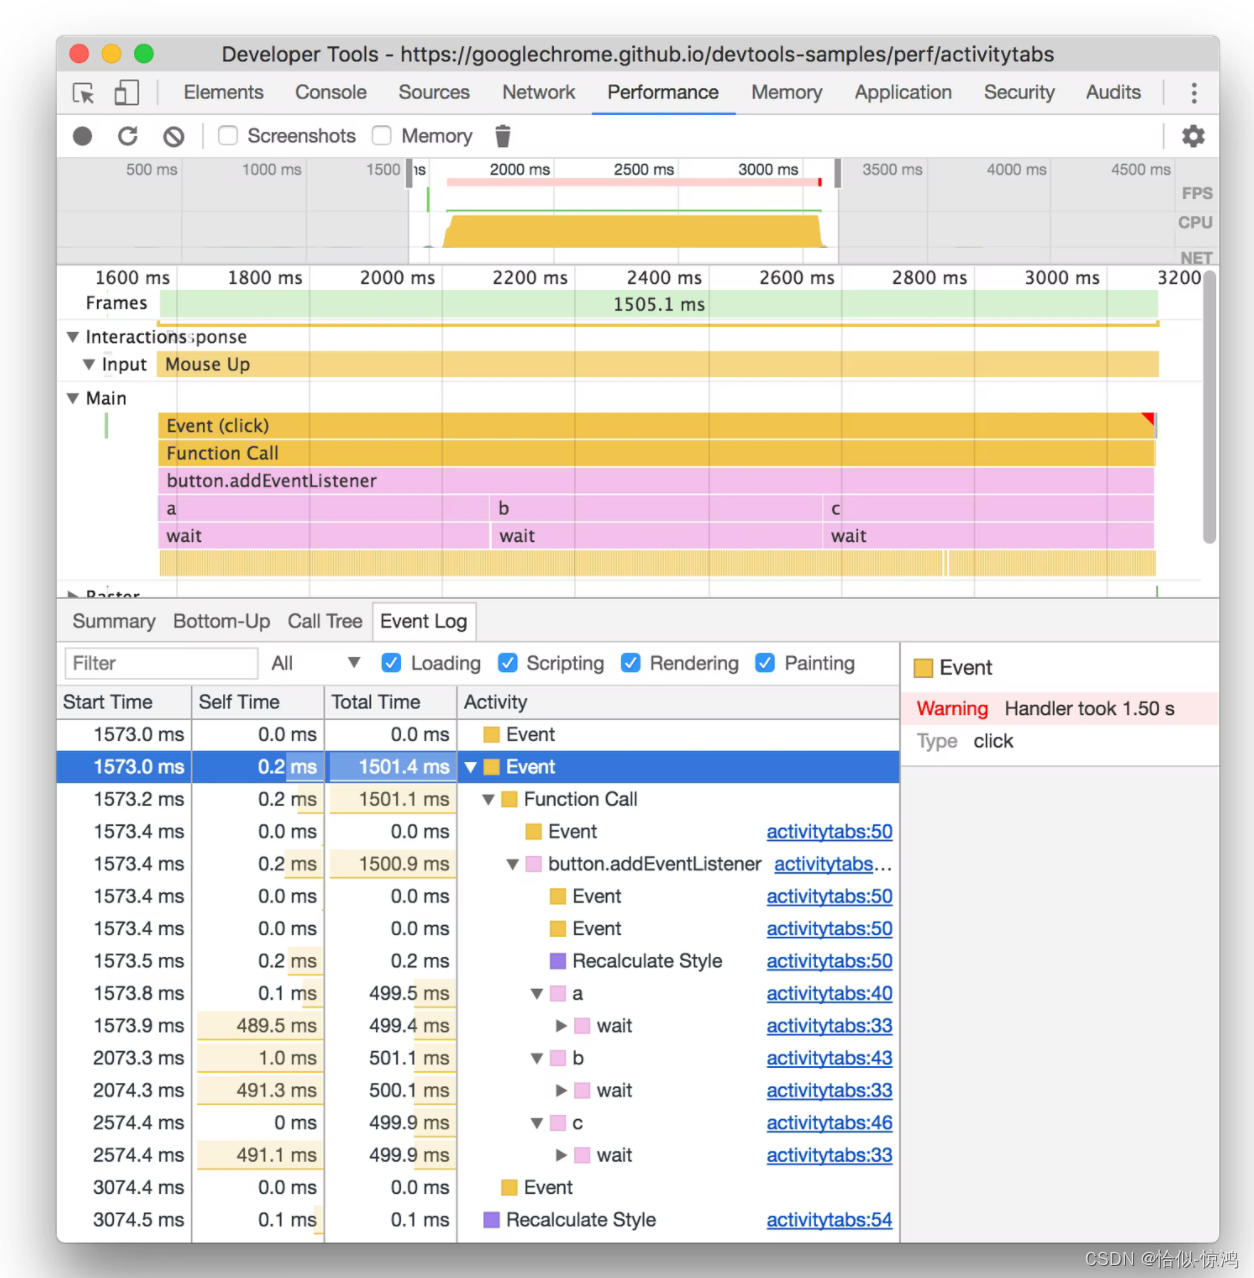Click the reload and profile icon
This screenshot has height=1278, width=1254.
(128, 136)
